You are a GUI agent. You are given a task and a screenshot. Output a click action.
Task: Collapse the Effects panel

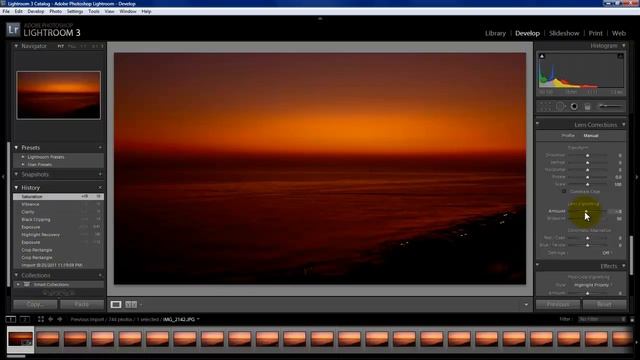coord(624,266)
